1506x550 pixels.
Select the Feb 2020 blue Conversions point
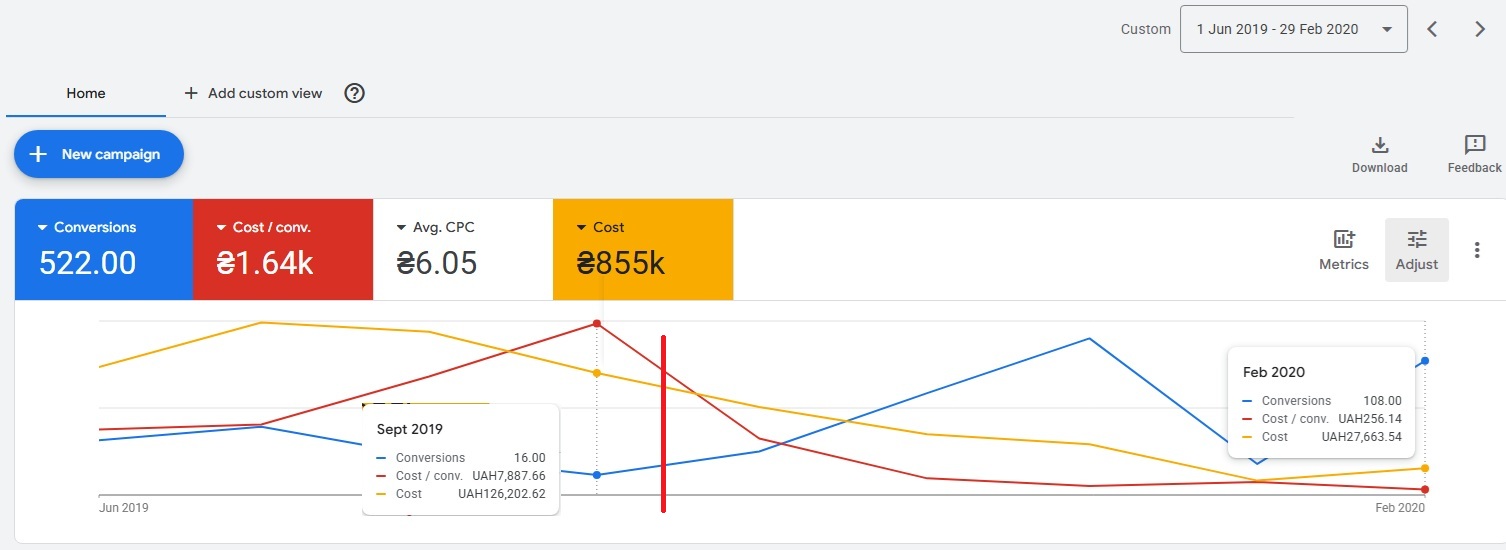pos(1425,360)
